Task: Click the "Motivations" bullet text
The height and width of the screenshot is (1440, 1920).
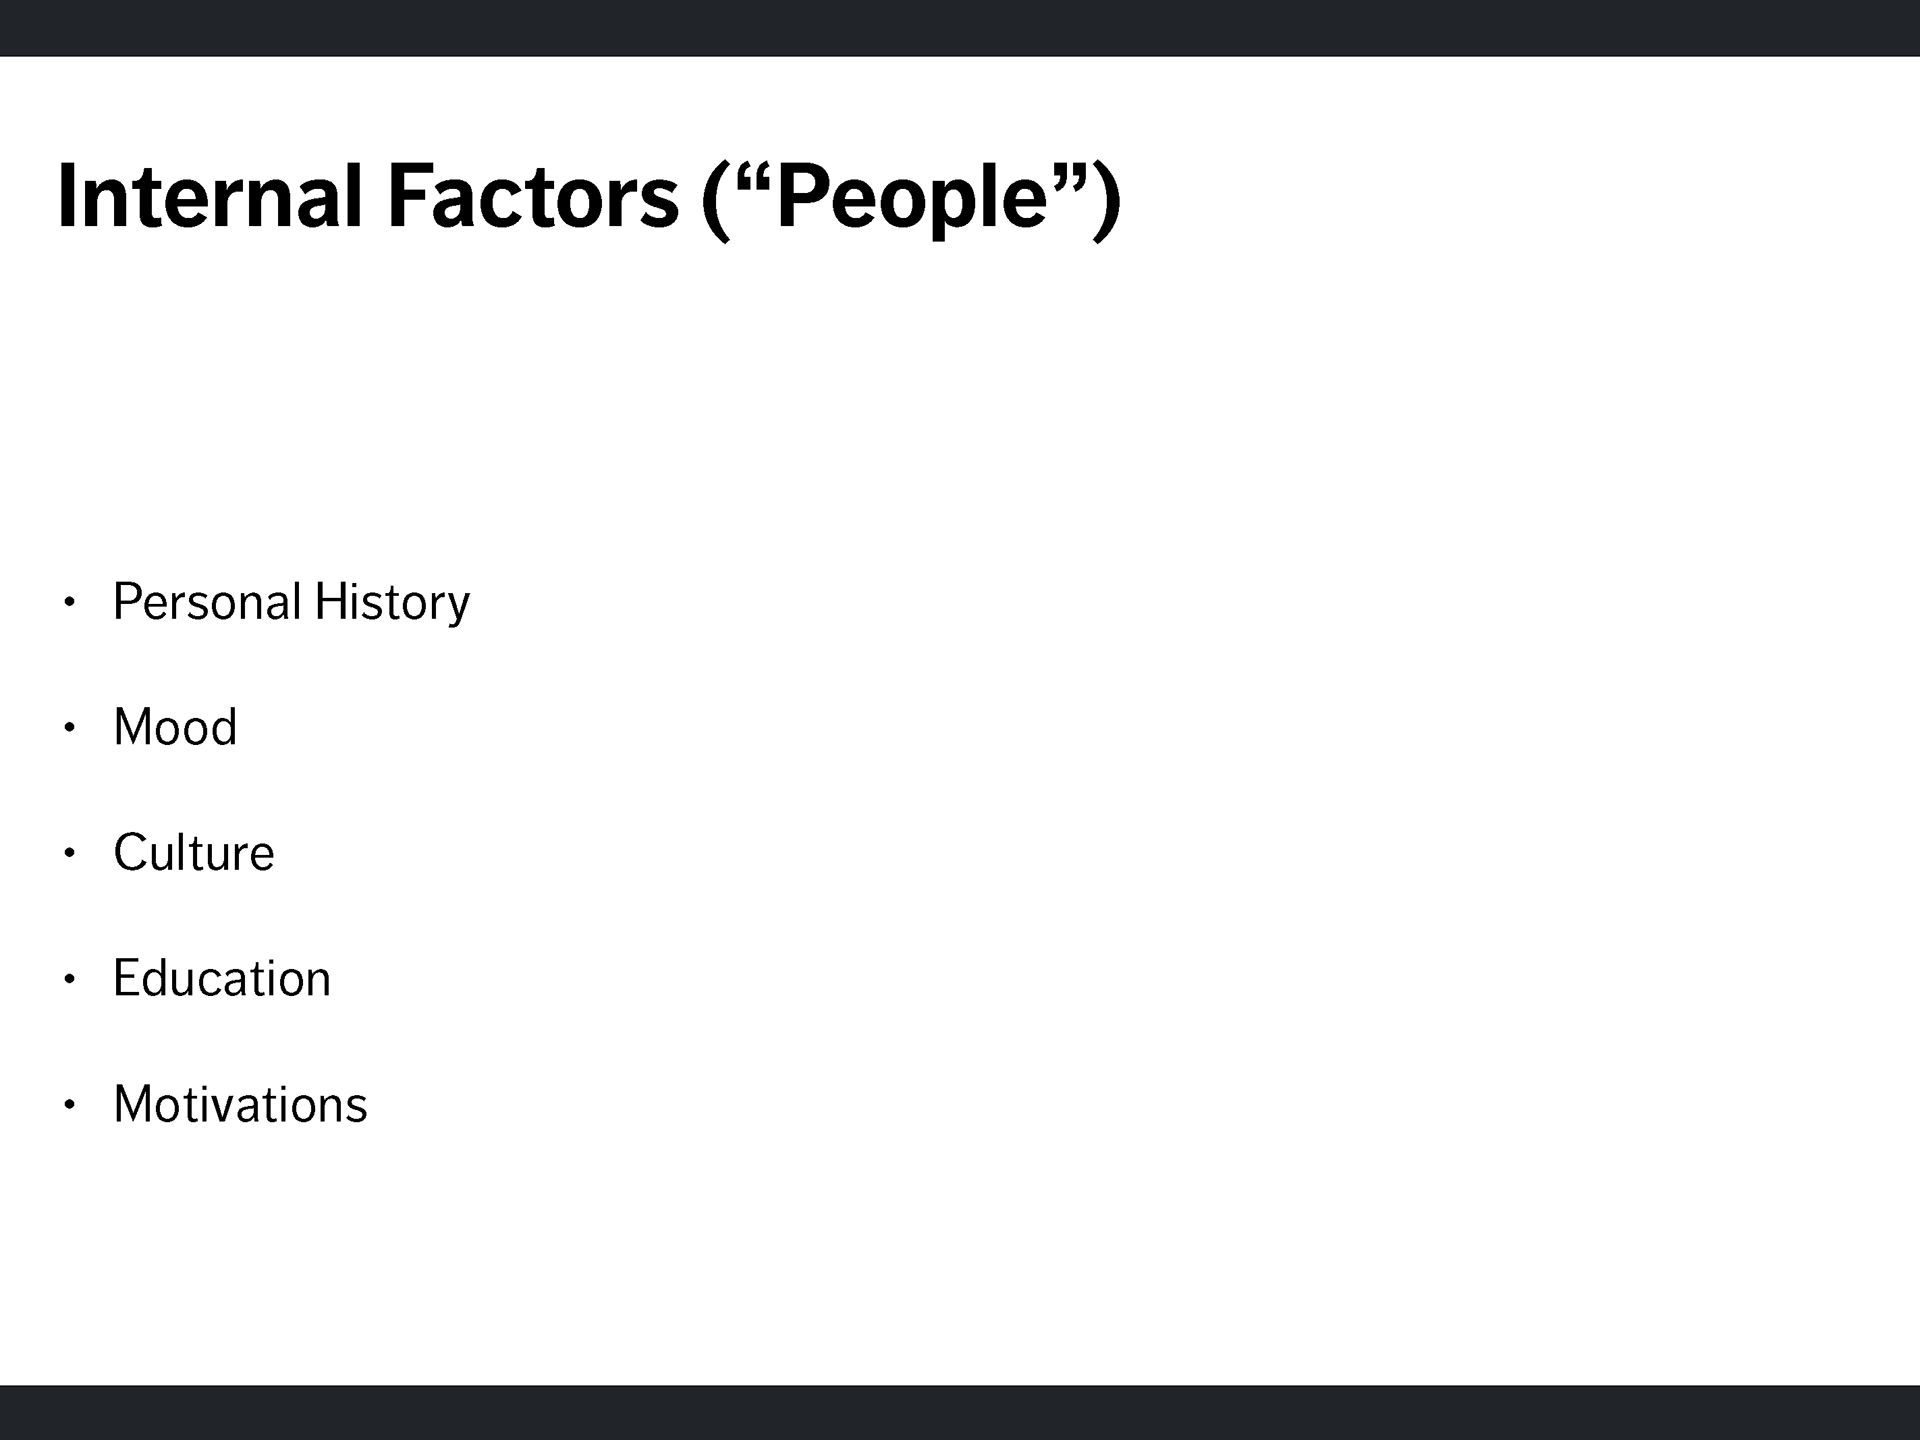Action: pyautogui.click(x=240, y=1104)
